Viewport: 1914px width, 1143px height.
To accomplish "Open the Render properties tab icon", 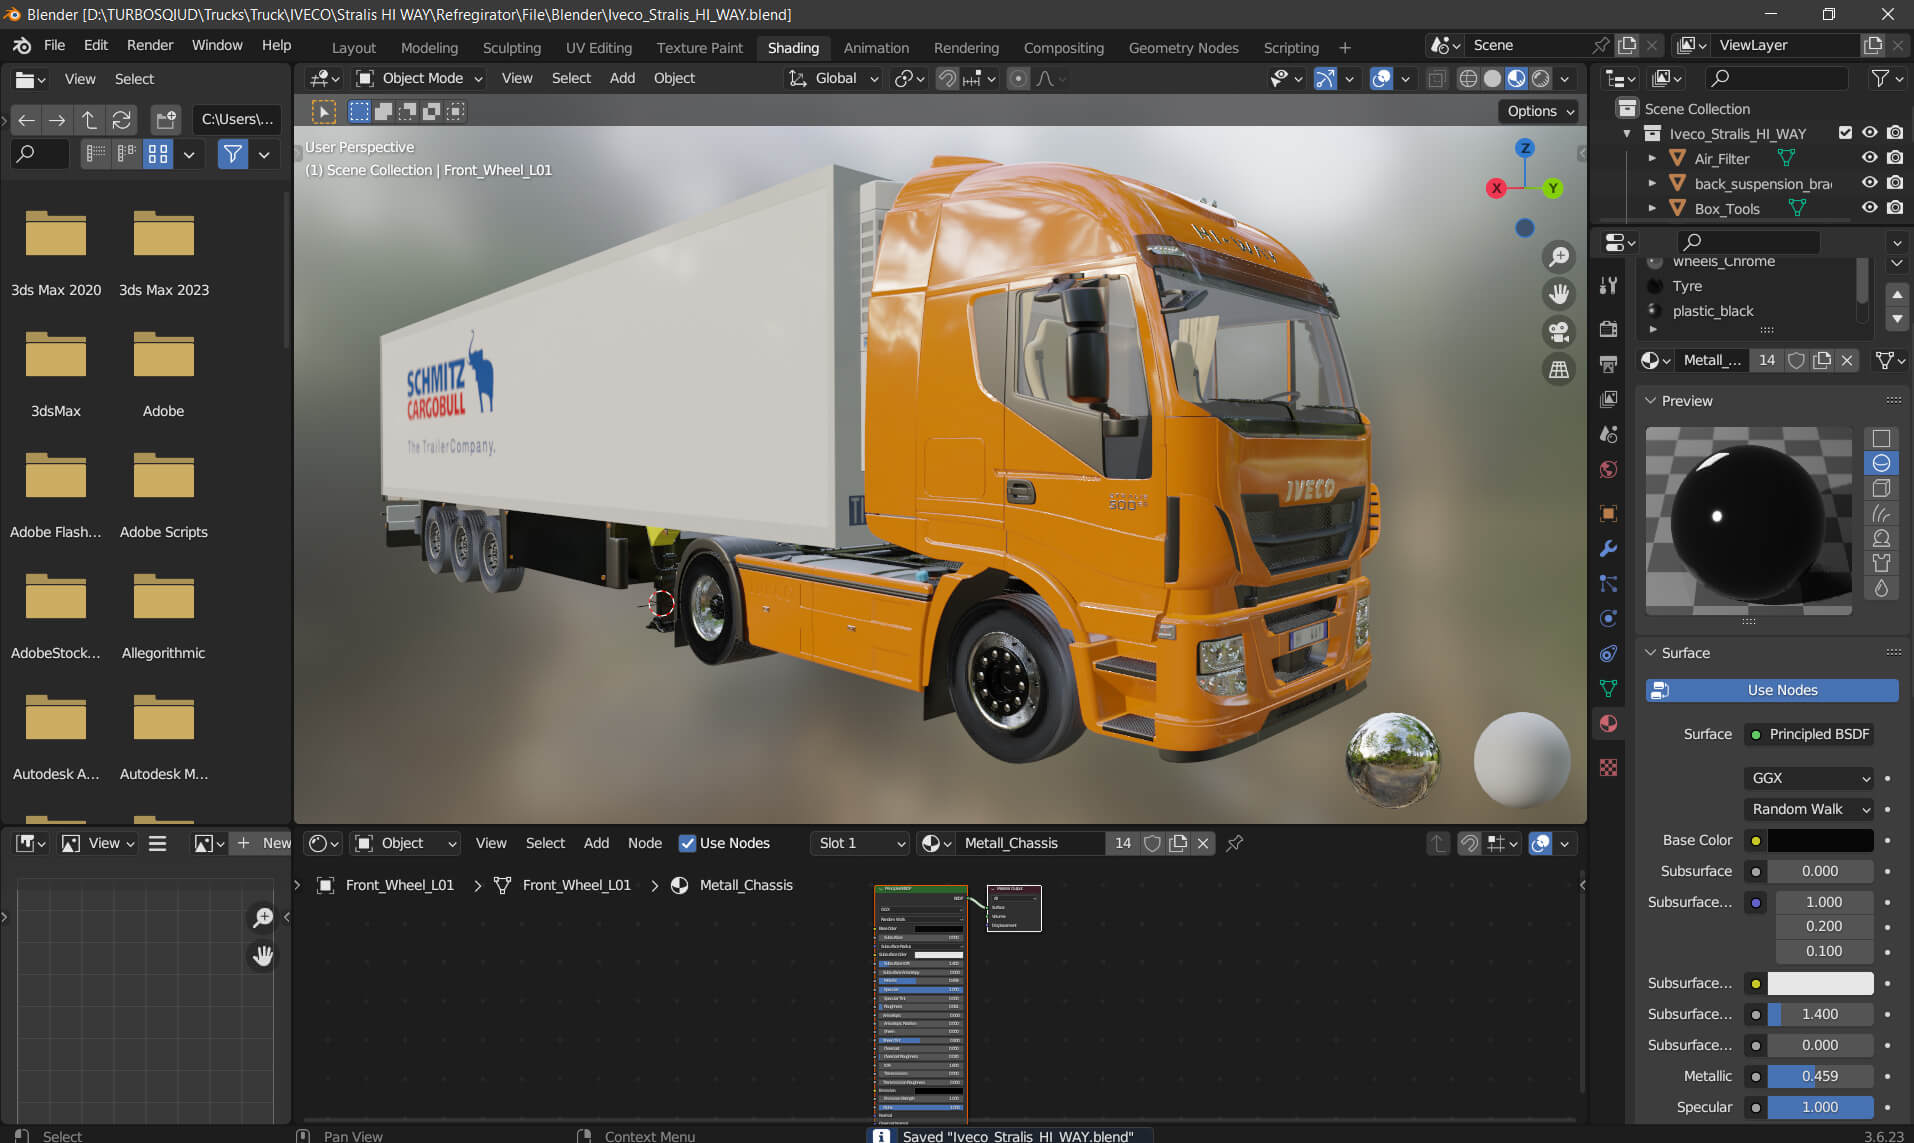I will click(x=1608, y=329).
